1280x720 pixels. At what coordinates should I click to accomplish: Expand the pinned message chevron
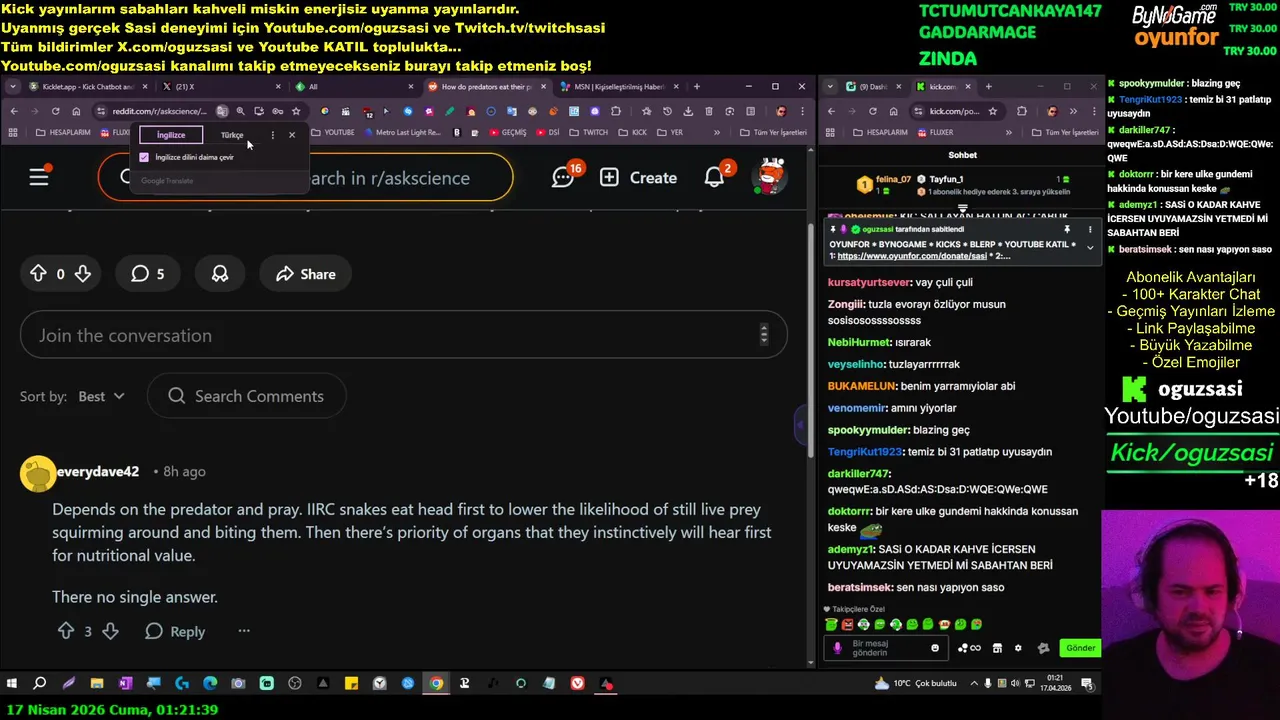1090,247
